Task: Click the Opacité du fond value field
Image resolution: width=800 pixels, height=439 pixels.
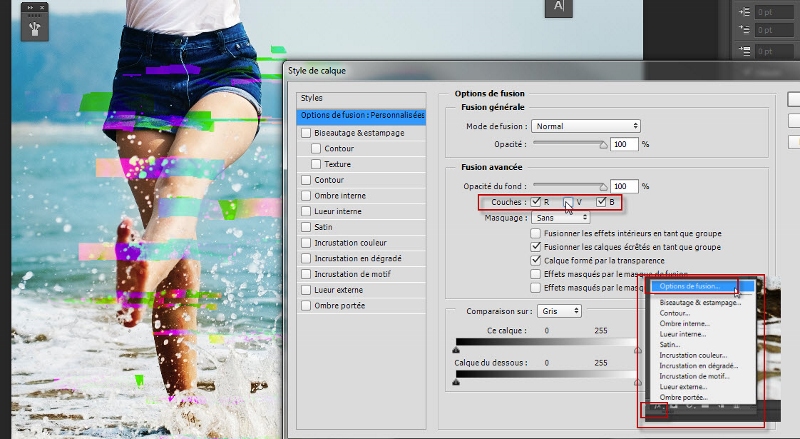Action: pos(624,186)
